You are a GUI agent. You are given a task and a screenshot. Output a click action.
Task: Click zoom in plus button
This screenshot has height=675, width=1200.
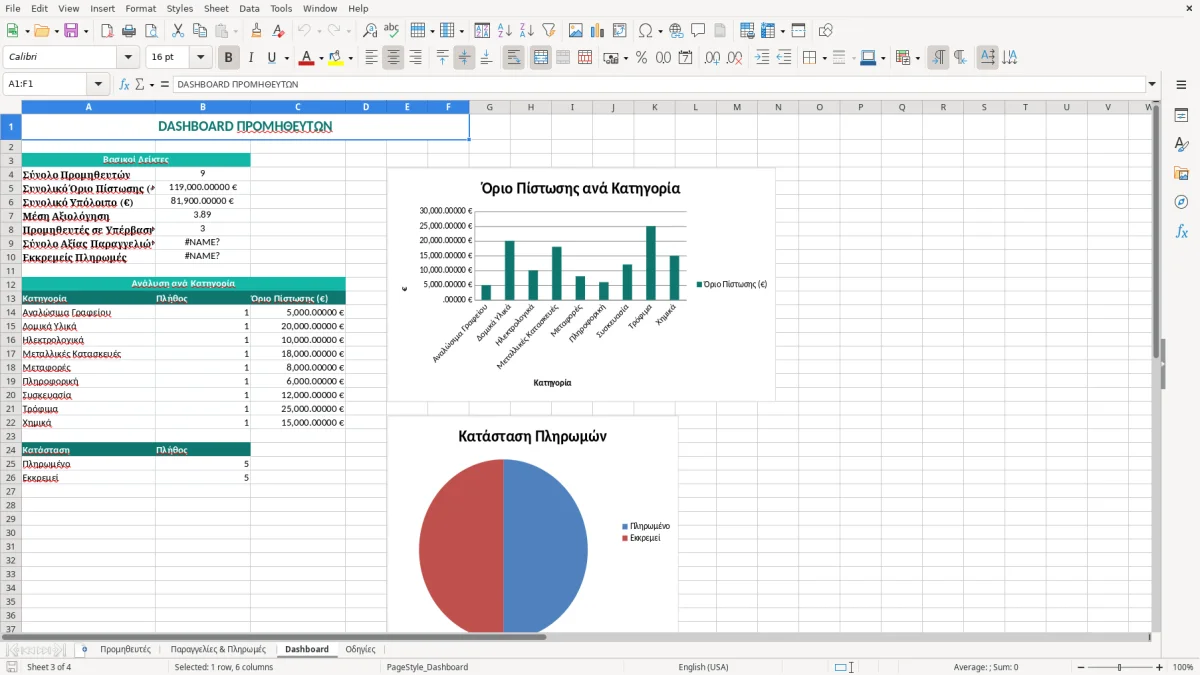(1160, 667)
